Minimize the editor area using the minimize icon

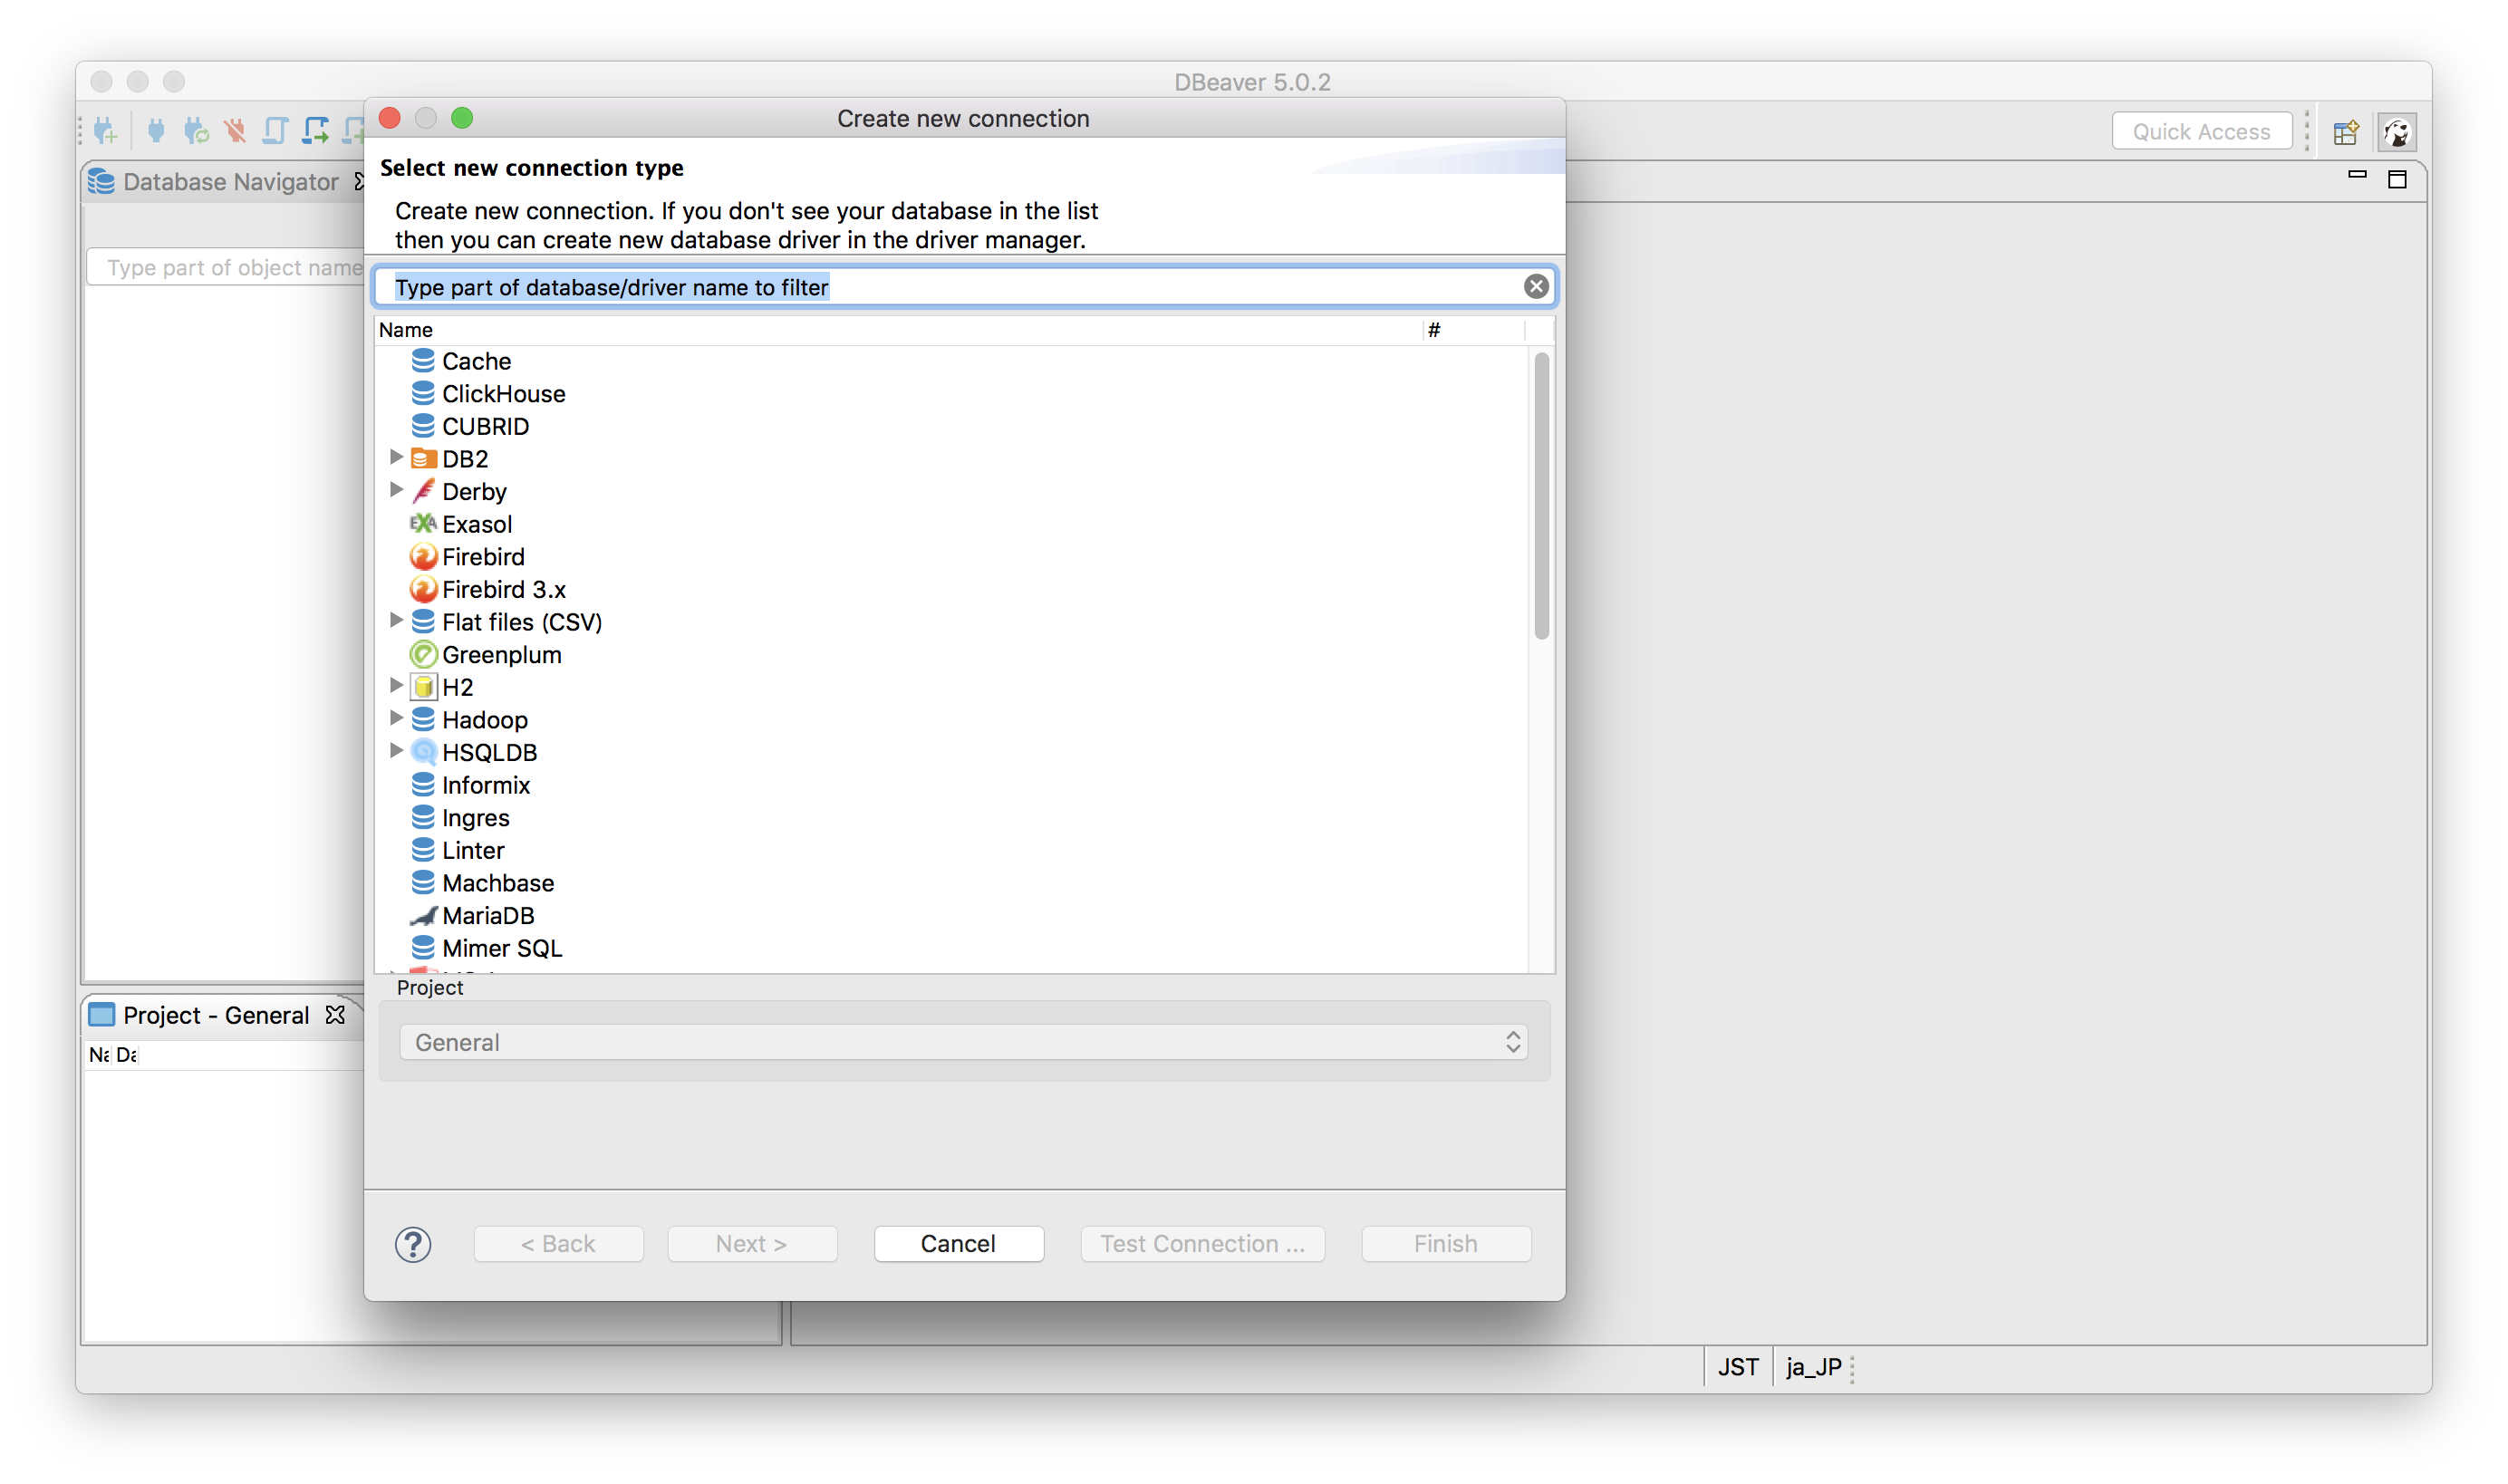pyautogui.click(x=2357, y=175)
